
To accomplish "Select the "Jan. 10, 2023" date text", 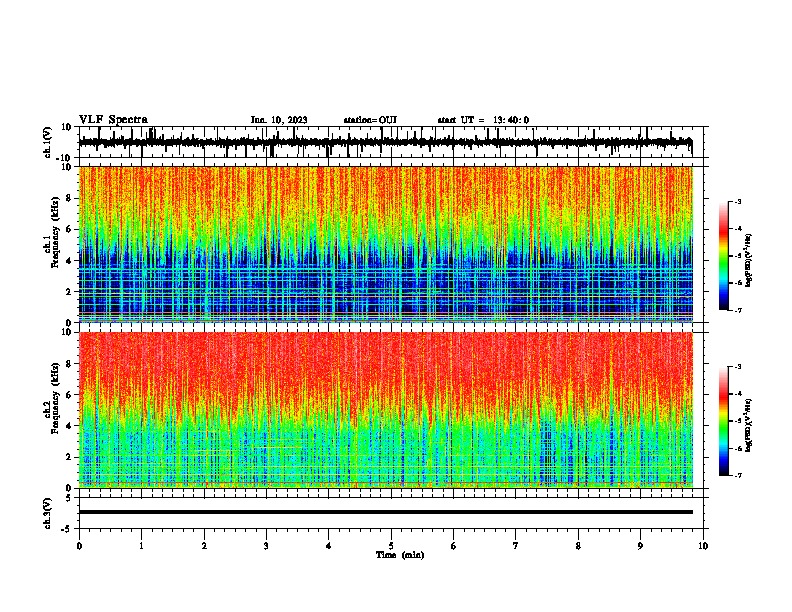I will coord(279,120).
